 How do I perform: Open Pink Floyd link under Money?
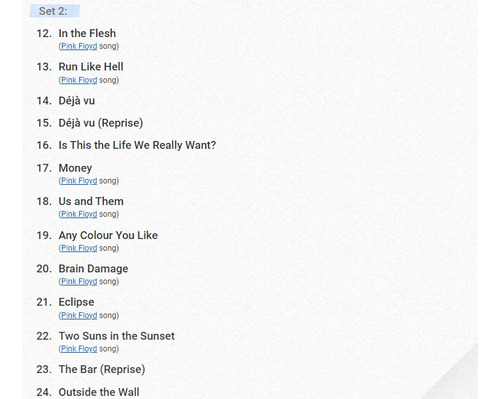coord(79,181)
